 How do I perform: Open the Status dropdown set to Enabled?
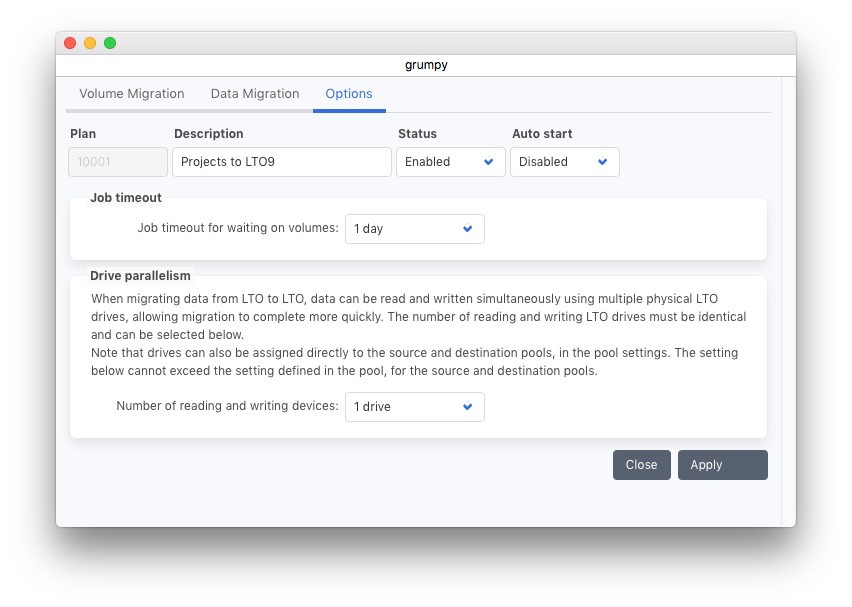point(450,162)
